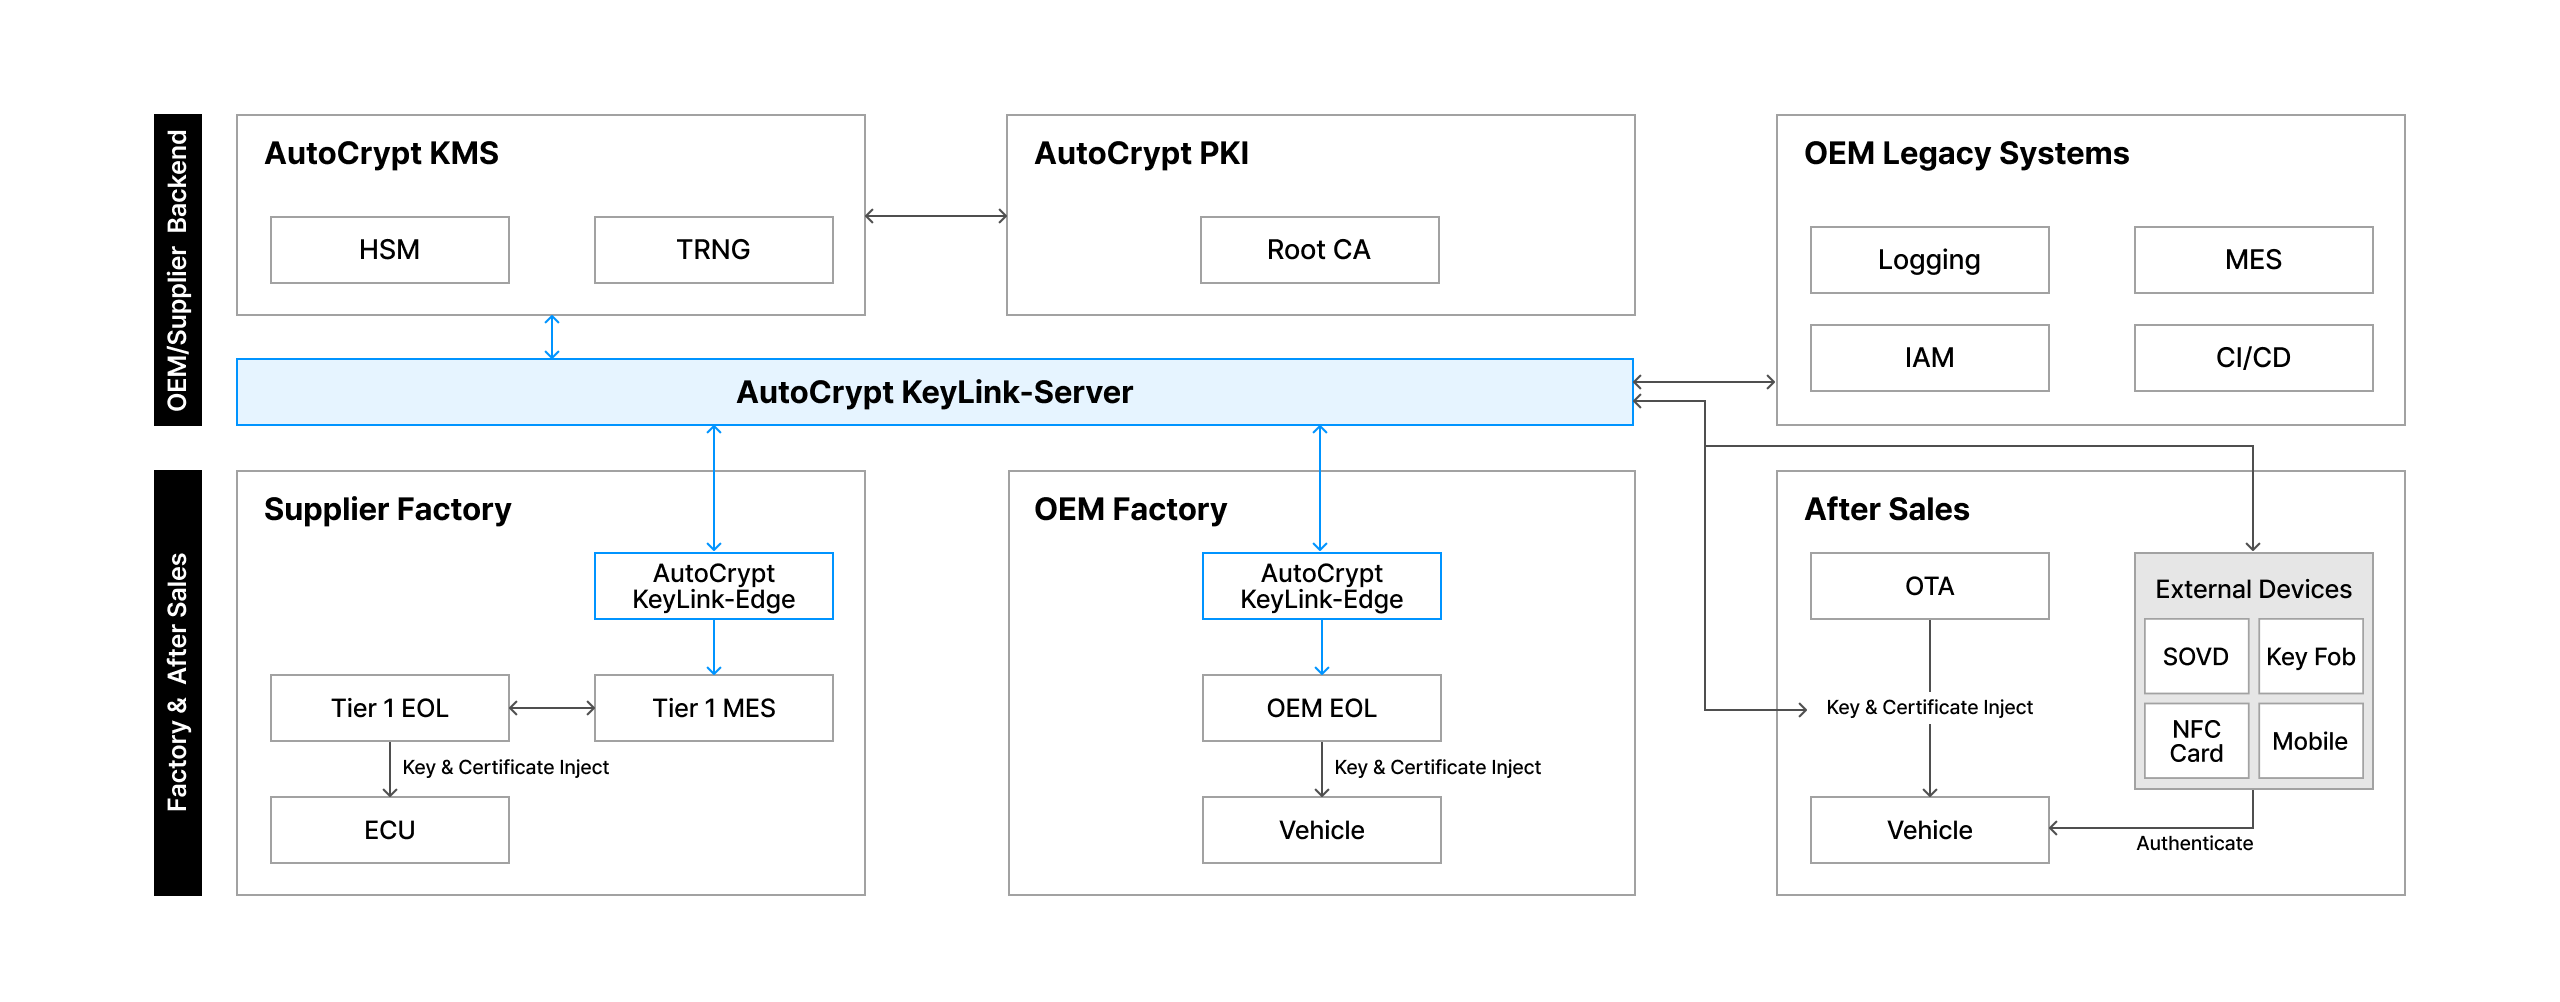Image resolution: width=2560 pixels, height=1002 pixels.
Task: Click the KeyLink-Edge box in Supplier Factory
Action: tap(713, 586)
